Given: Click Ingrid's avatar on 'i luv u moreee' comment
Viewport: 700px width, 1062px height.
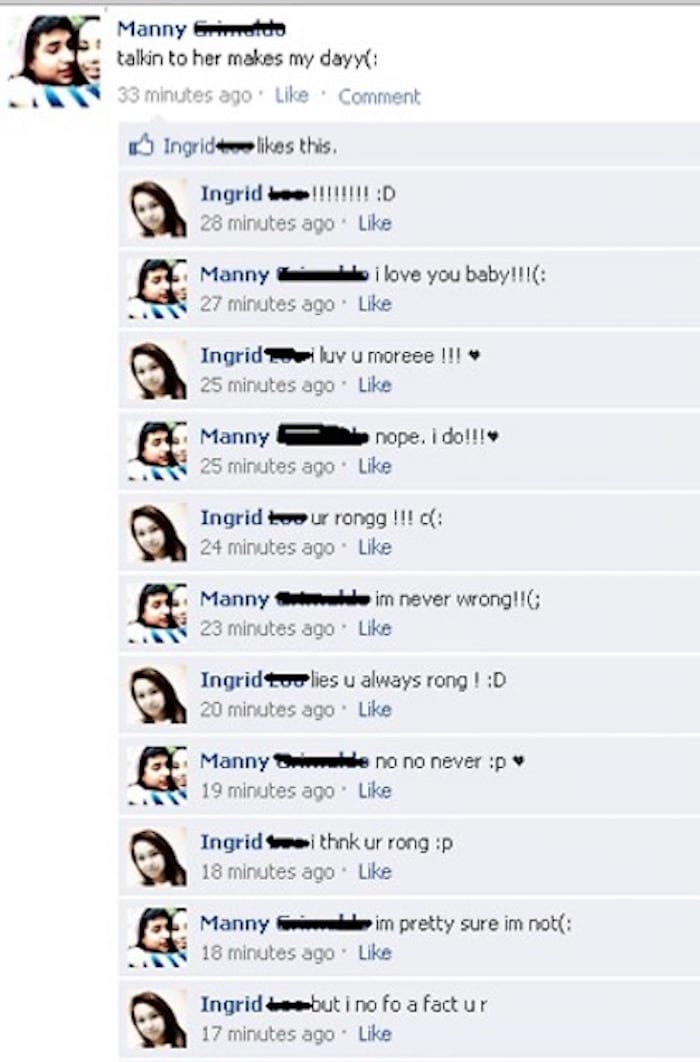Looking at the screenshot, I should click(x=158, y=370).
